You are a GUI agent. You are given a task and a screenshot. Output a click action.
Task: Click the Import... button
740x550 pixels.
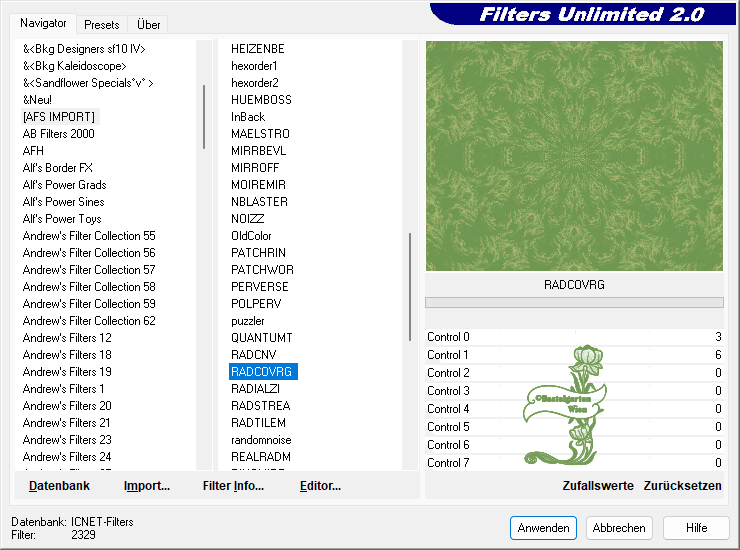click(x=147, y=486)
